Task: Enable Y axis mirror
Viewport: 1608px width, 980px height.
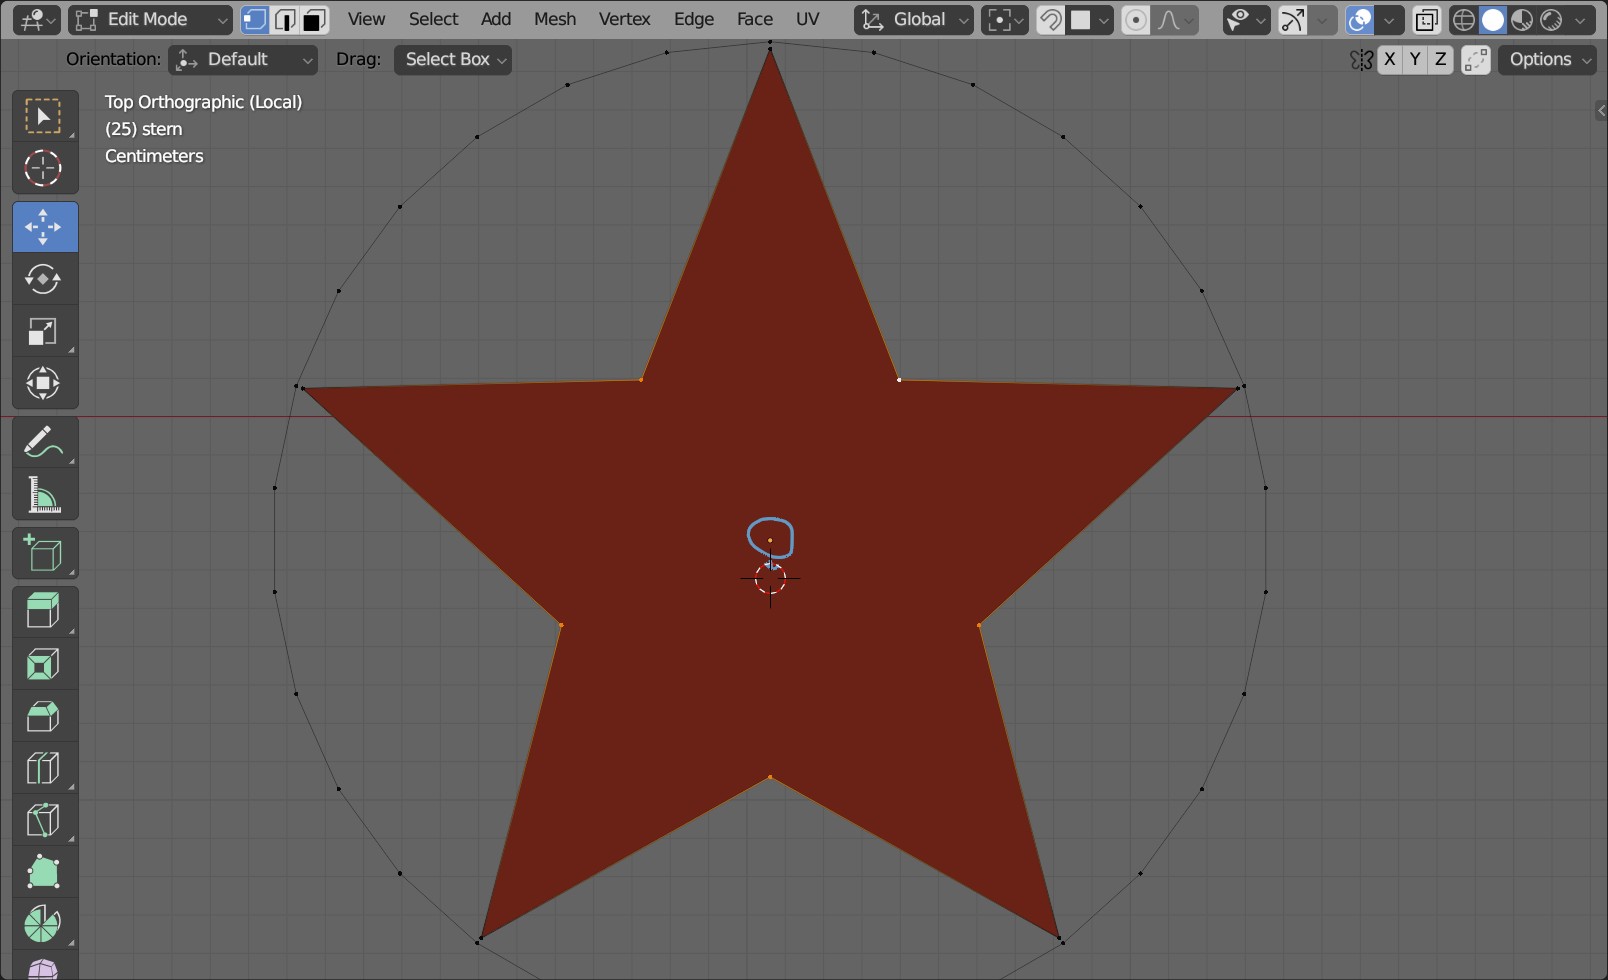Action: point(1415,60)
